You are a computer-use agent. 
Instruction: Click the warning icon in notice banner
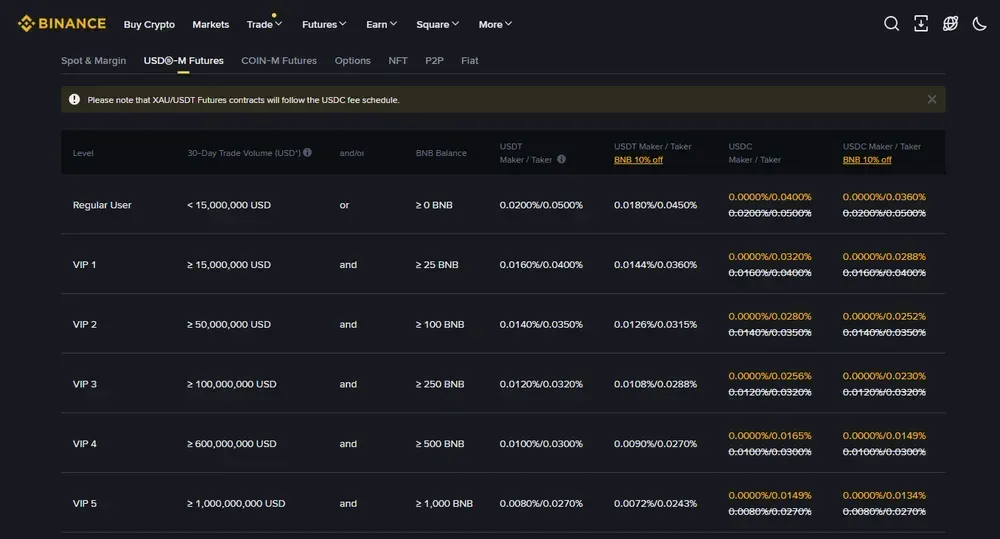[x=74, y=99]
